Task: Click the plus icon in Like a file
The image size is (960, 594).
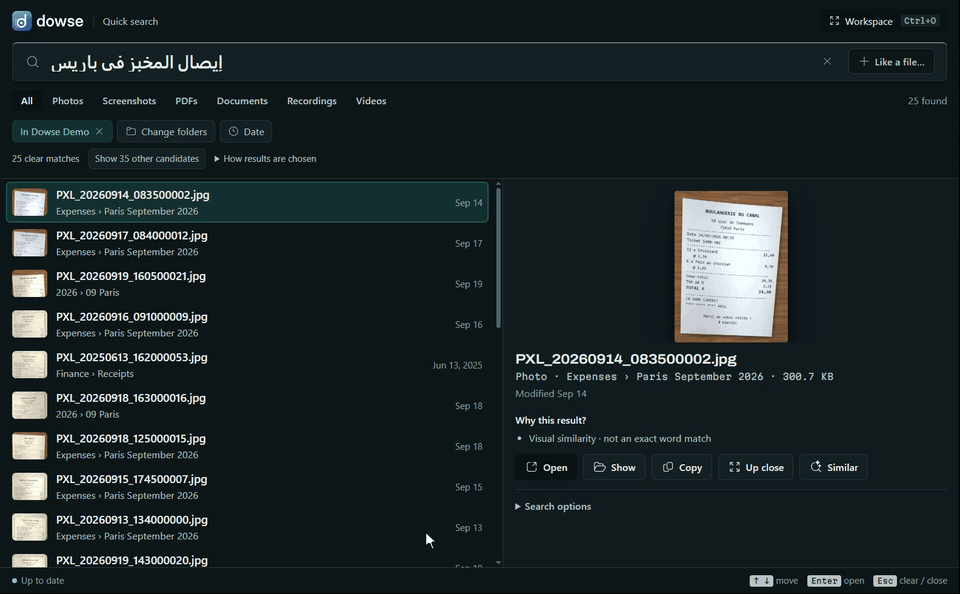Action: 864,61
